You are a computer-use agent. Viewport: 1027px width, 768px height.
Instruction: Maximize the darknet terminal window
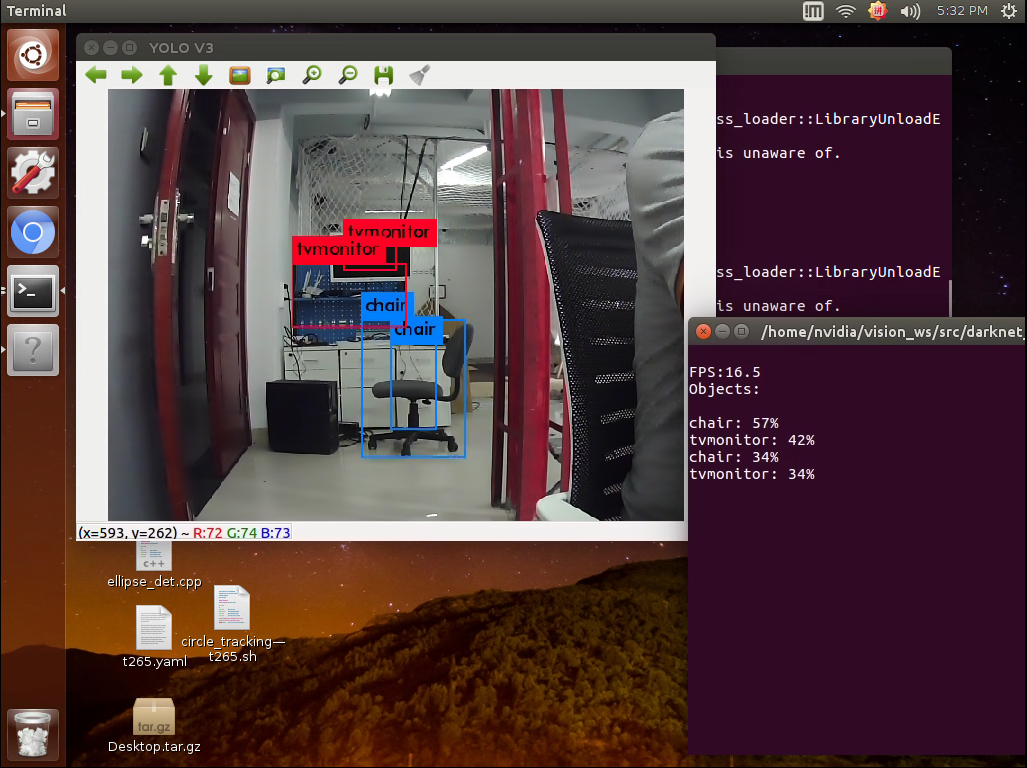point(741,331)
